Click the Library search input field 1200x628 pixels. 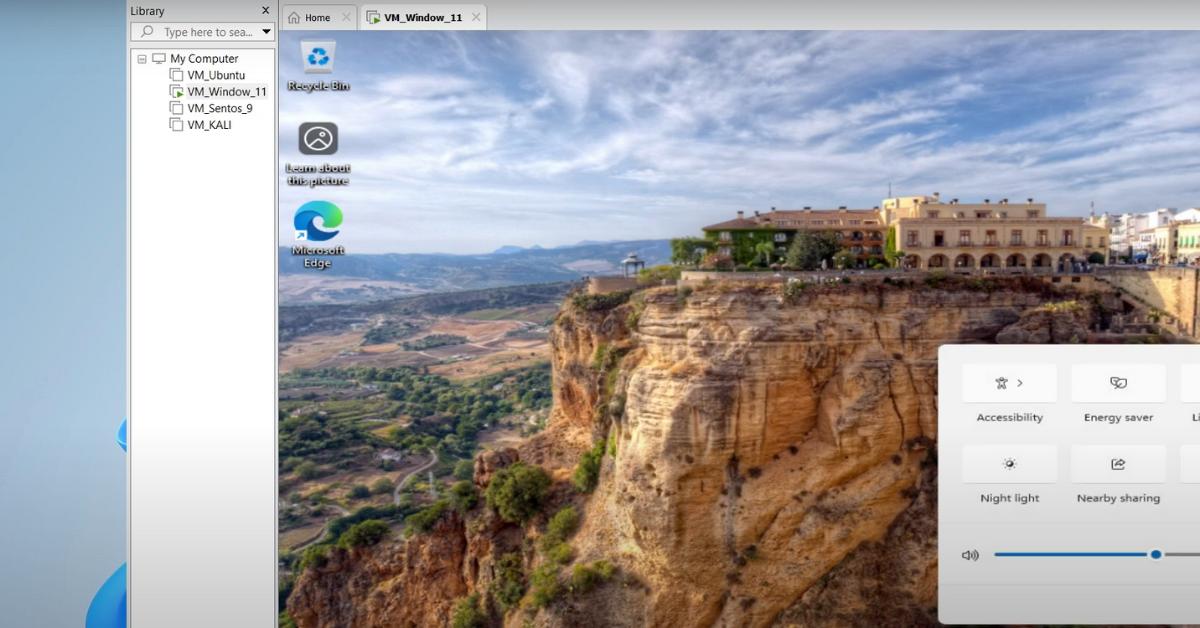(x=202, y=32)
